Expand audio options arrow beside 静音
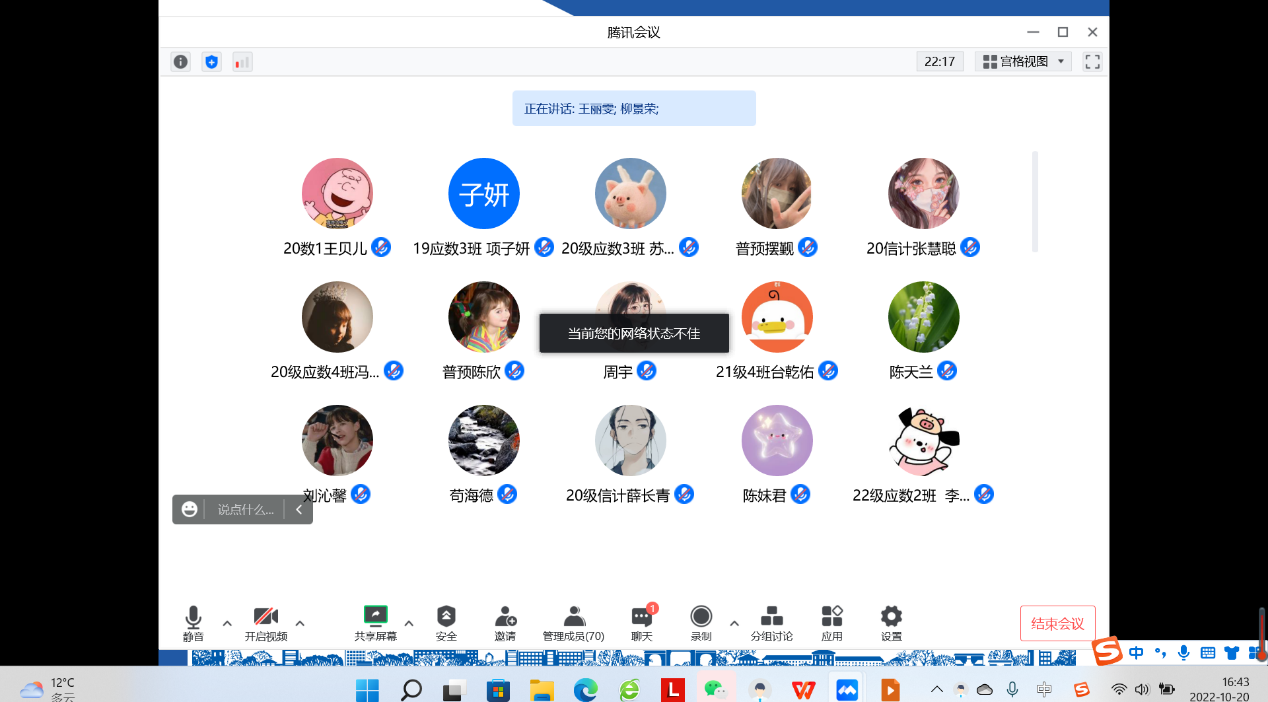 [x=227, y=623]
